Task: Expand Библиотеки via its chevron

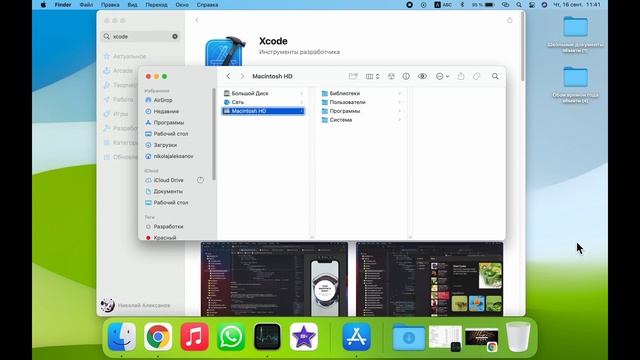Action: (x=399, y=93)
